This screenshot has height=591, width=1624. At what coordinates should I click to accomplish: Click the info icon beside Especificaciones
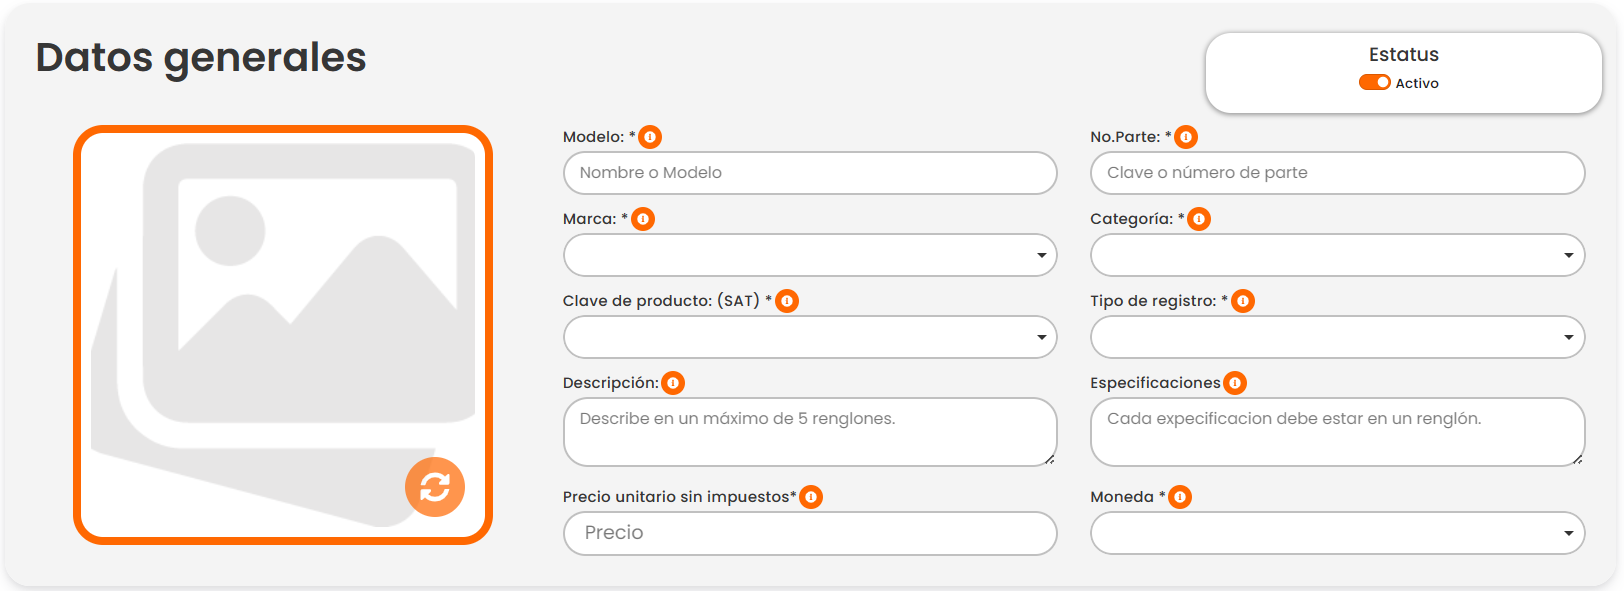[x=1235, y=383]
